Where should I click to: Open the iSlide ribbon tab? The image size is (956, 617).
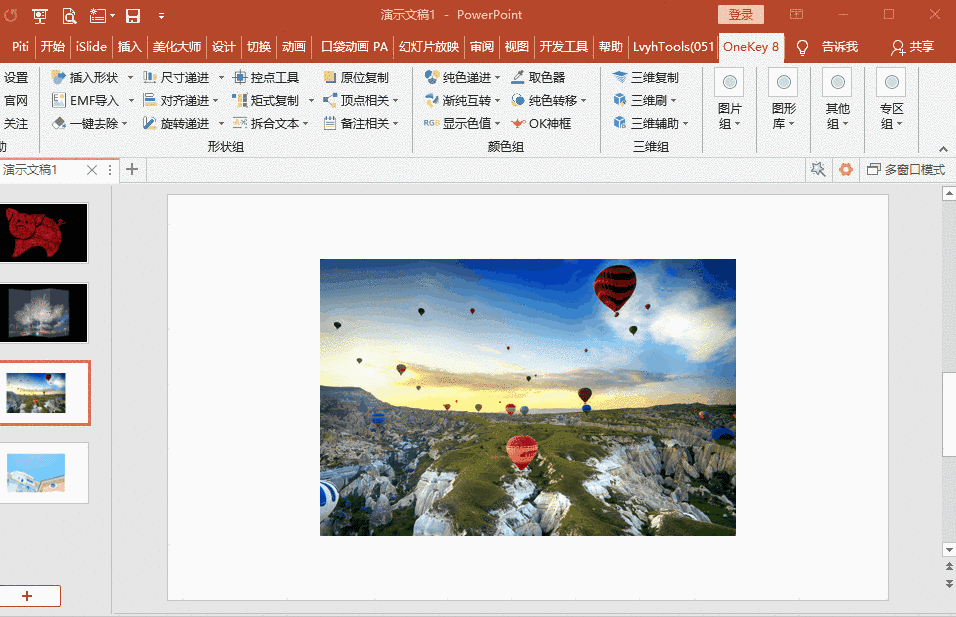pyautogui.click(x=91, y=46)
